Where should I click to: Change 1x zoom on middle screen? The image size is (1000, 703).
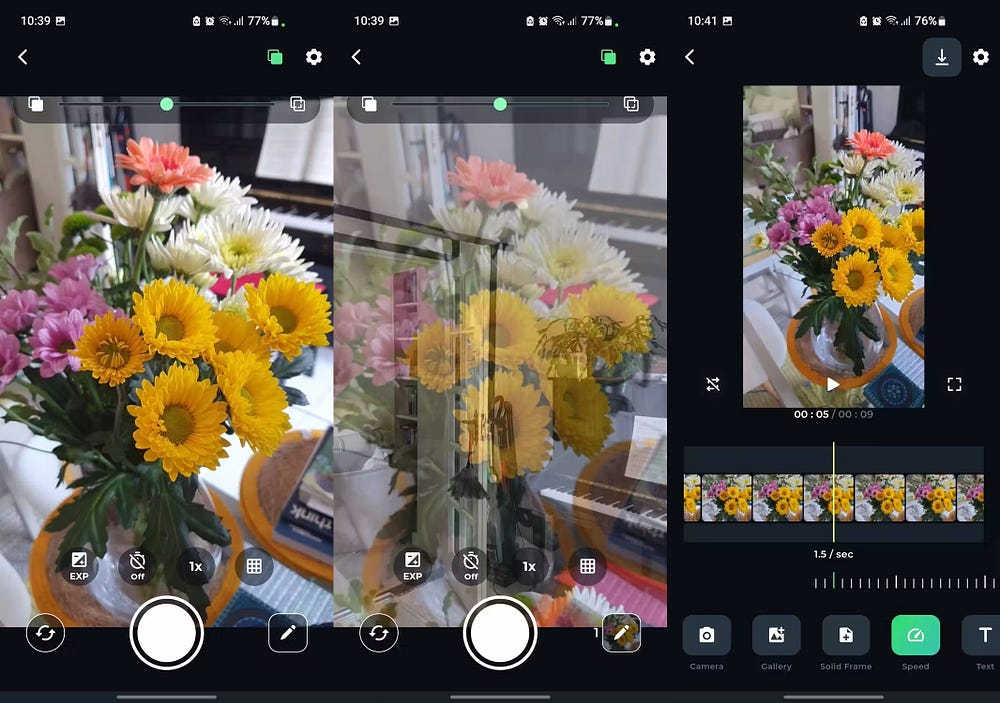[x=529, y=566]
